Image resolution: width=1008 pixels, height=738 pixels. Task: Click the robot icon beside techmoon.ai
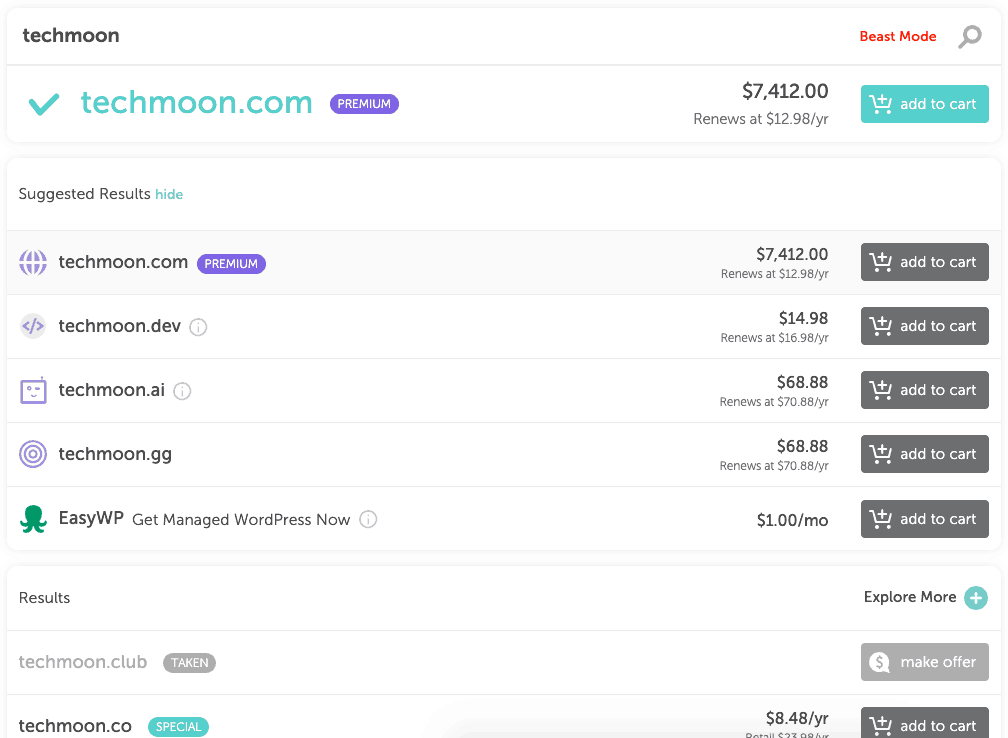coord(33,390)
